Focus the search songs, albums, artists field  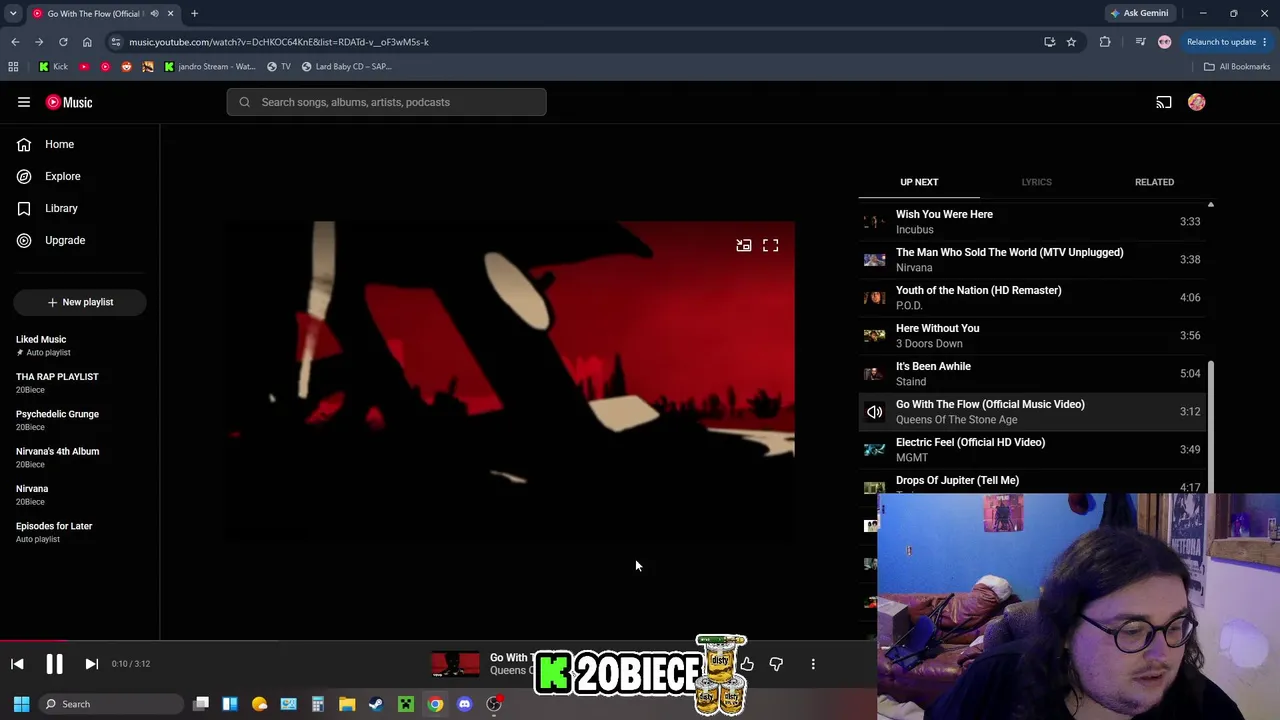click(386, 102)
